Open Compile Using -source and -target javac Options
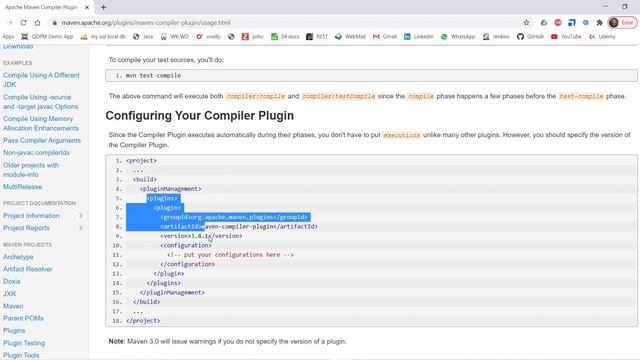 40,102
